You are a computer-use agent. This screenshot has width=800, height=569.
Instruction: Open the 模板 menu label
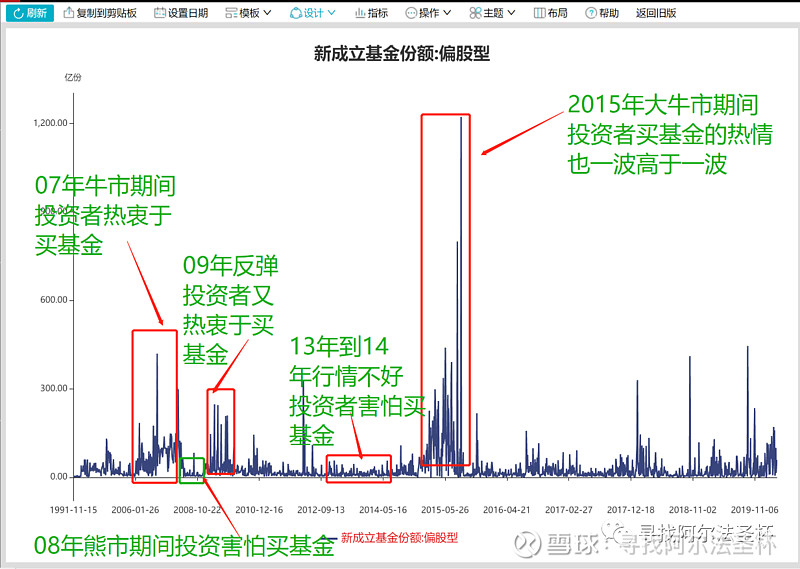pyautogui.click(x=249, y=13)
